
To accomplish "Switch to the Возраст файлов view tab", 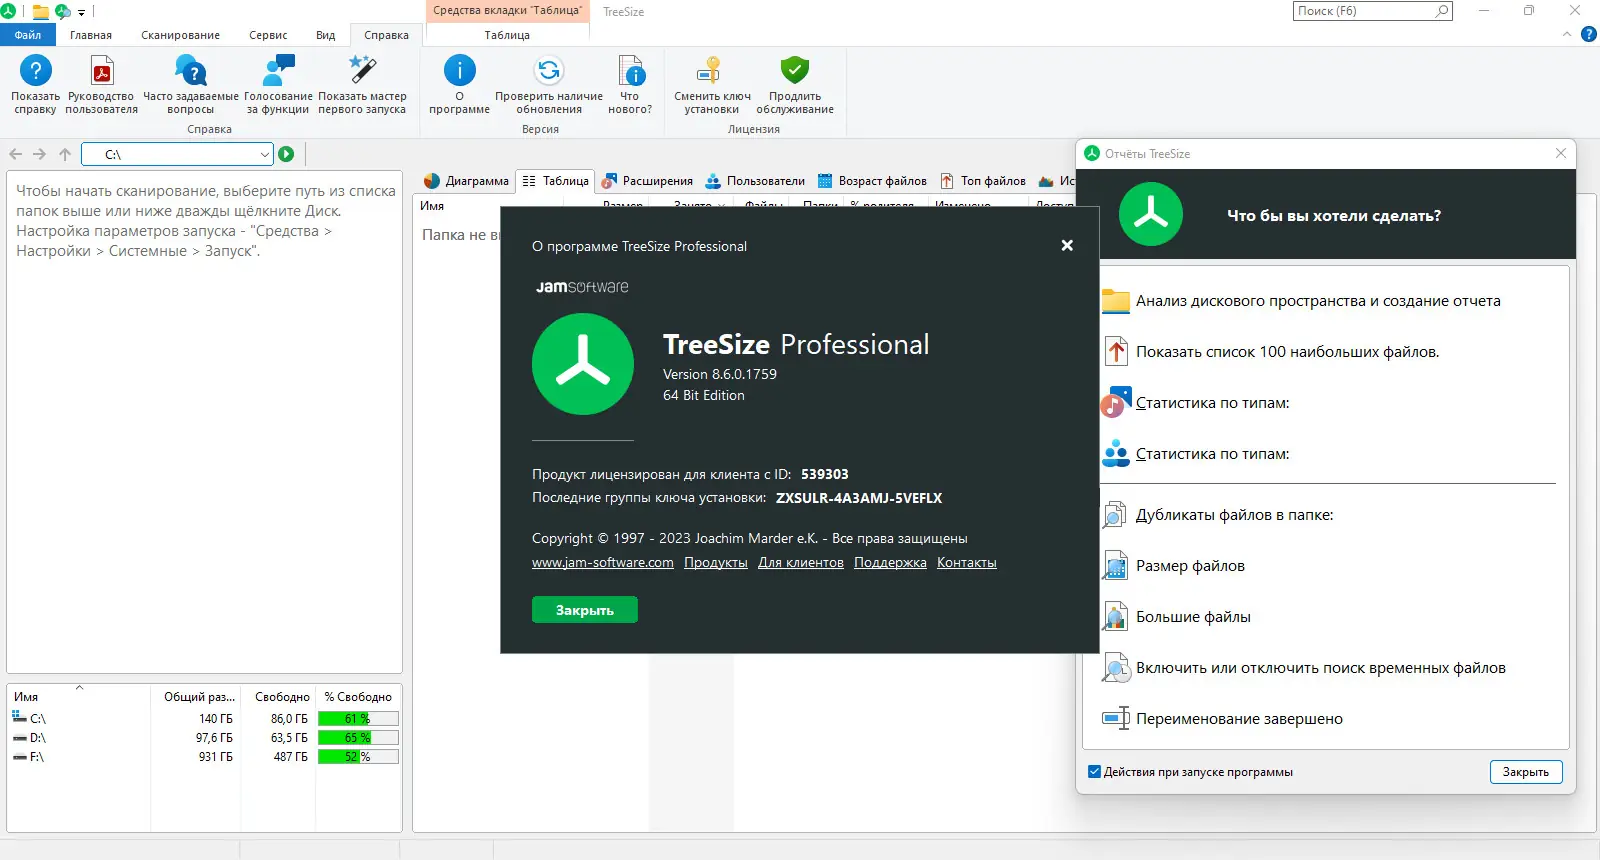I will click(x=872, y=181).
